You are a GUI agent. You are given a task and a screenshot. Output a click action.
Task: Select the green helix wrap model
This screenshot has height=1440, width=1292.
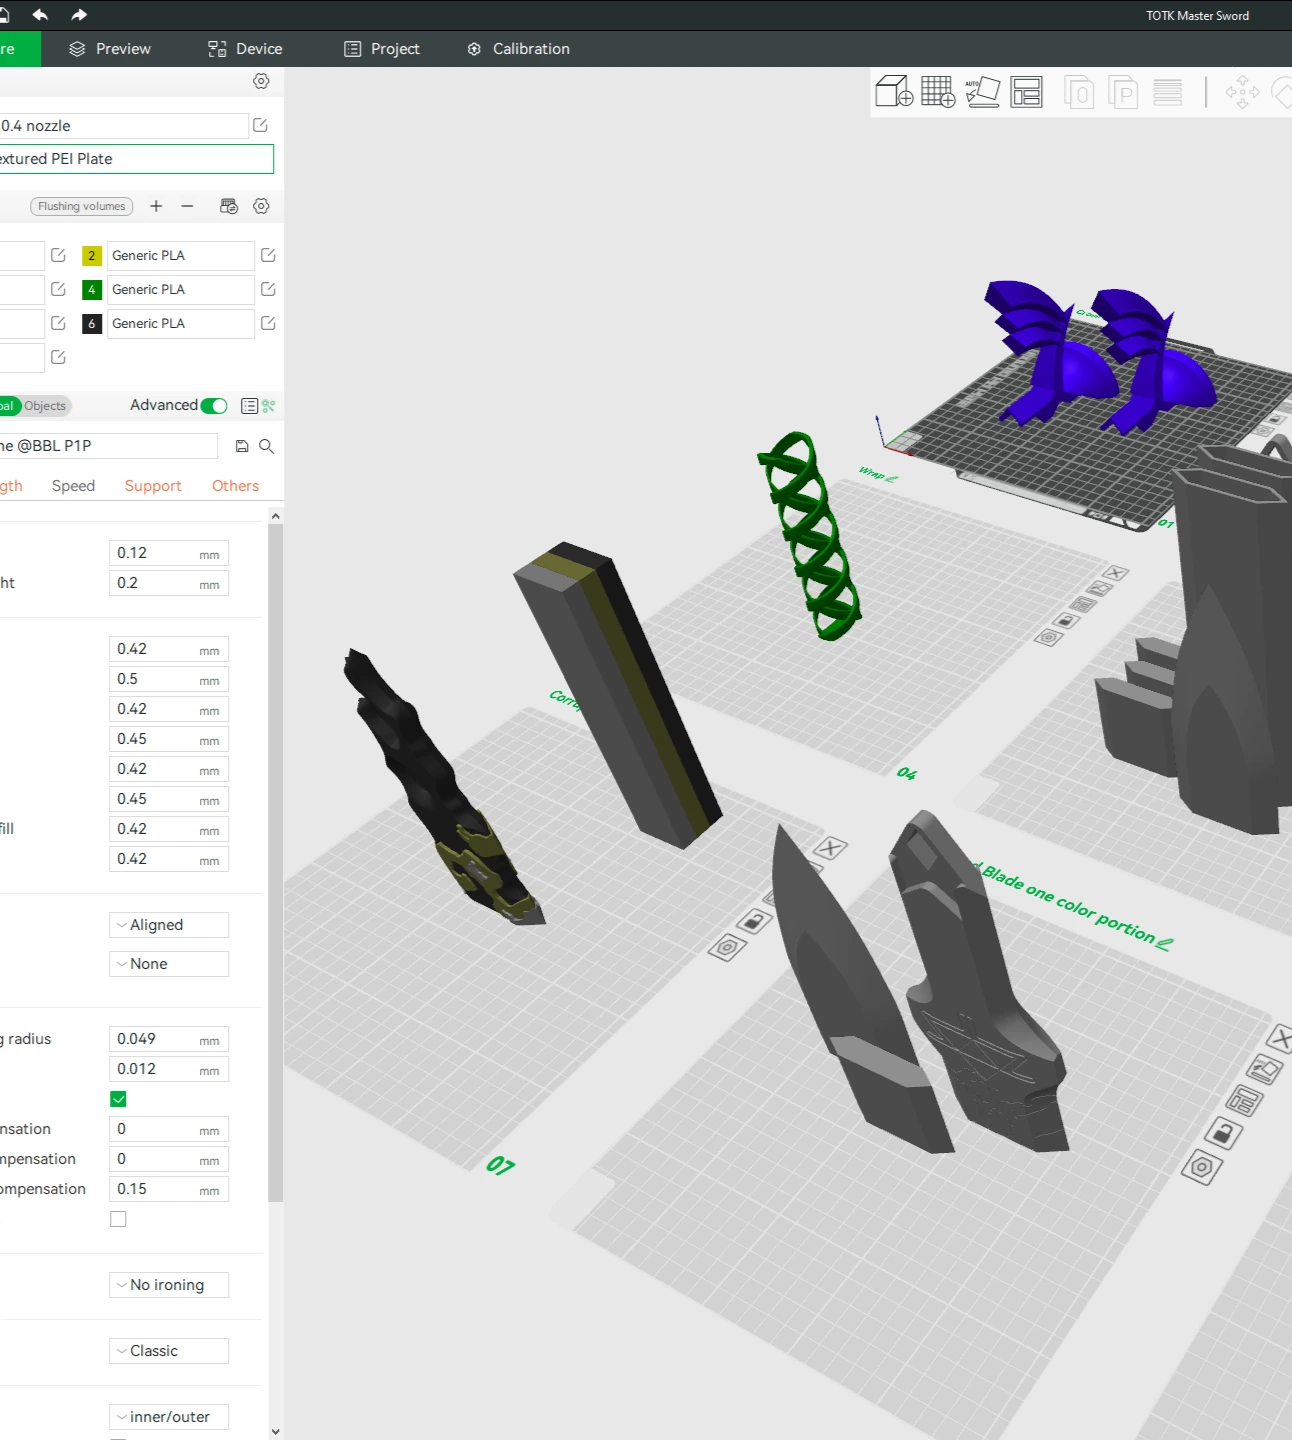coord(810,536)
